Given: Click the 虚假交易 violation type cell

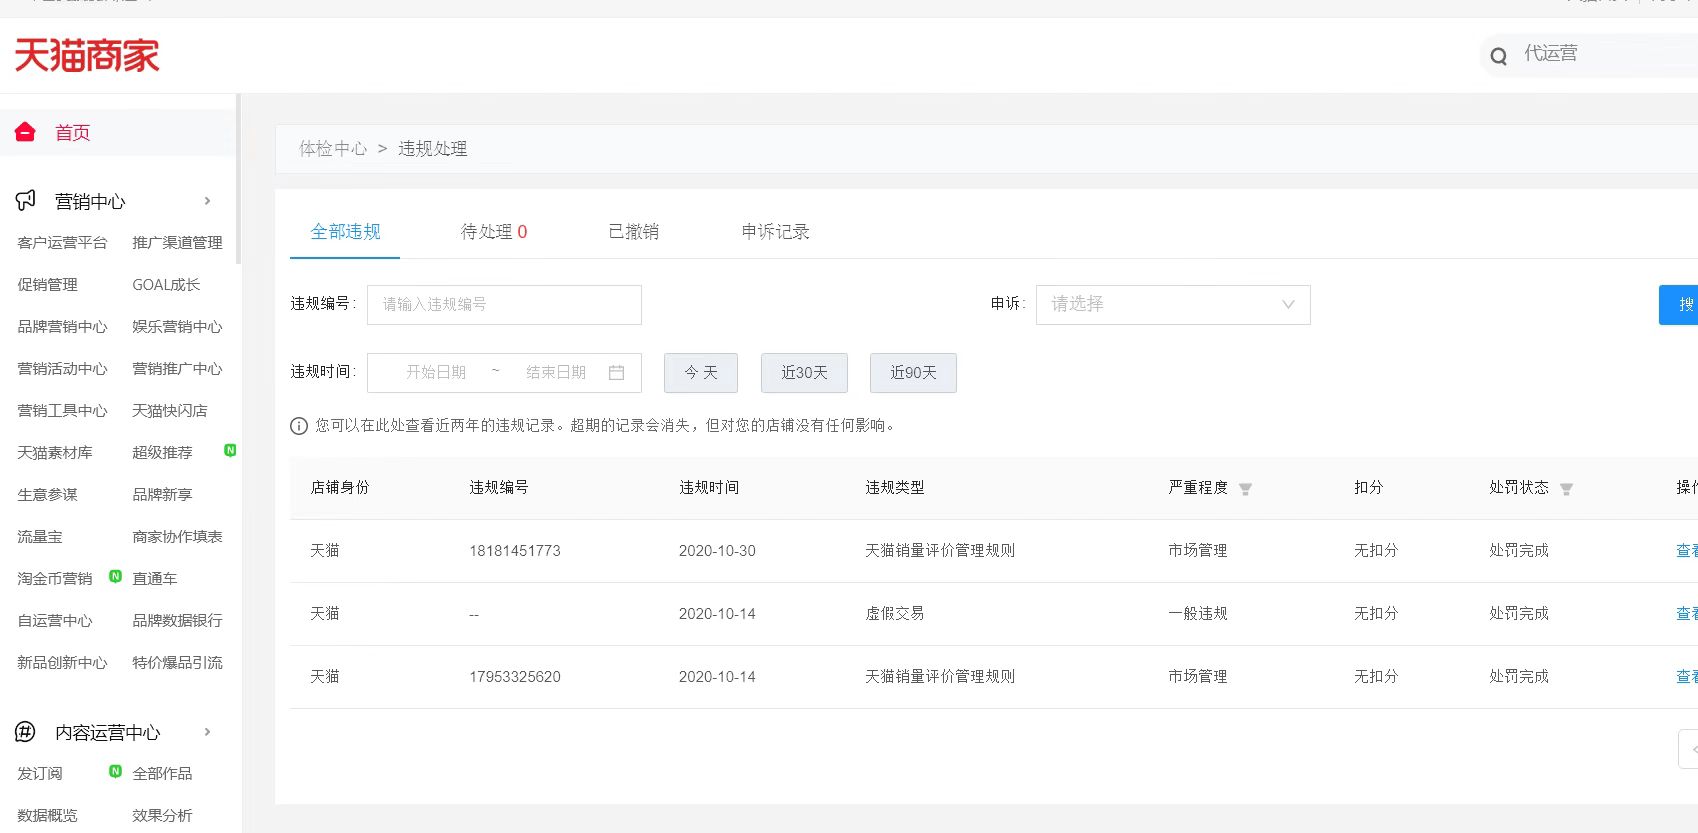Looking at the screenshot, I should [x=895, y=614].
